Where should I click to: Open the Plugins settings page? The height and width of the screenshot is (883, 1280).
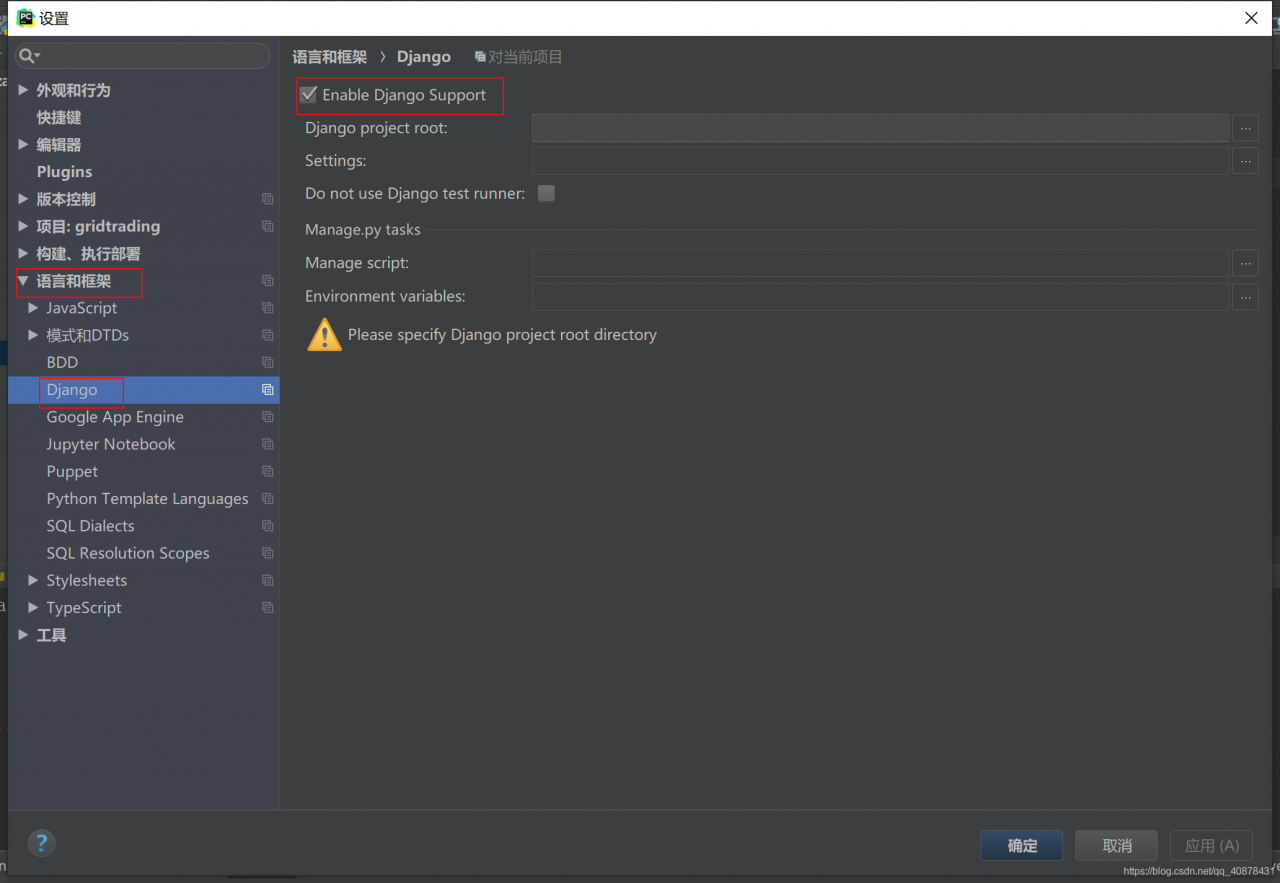pyautogui.click(x=64, y=172)
